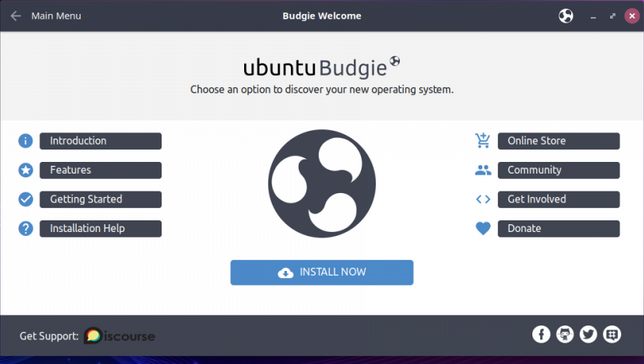644x364 pixels.
Task: Click the 'Choose an option to discover' subtitle
Action: click(322, 90)
